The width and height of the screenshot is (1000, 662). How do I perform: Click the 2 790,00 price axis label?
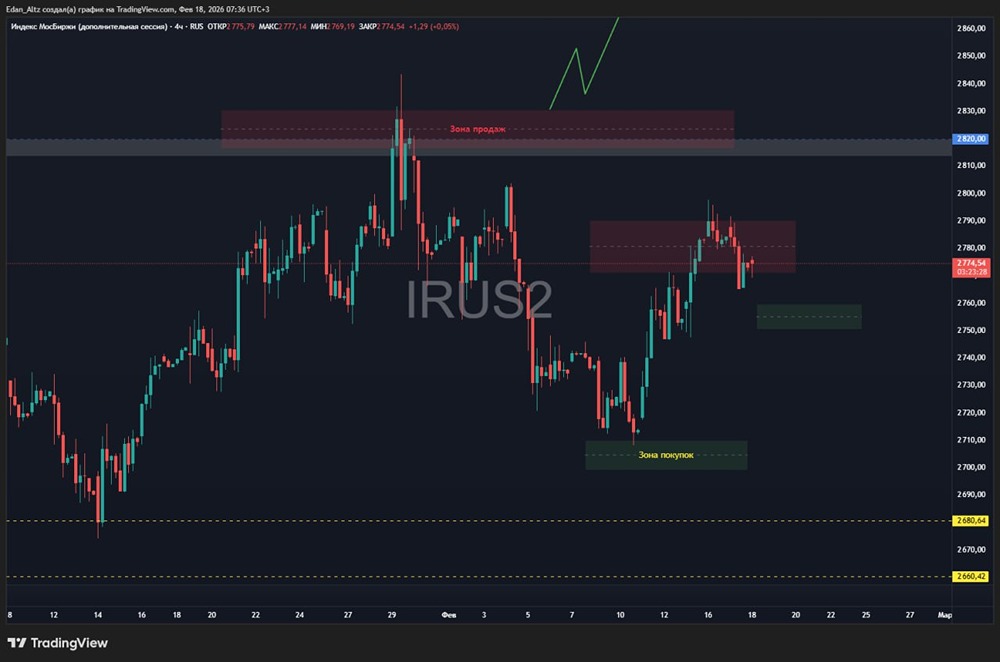point(971,220)
